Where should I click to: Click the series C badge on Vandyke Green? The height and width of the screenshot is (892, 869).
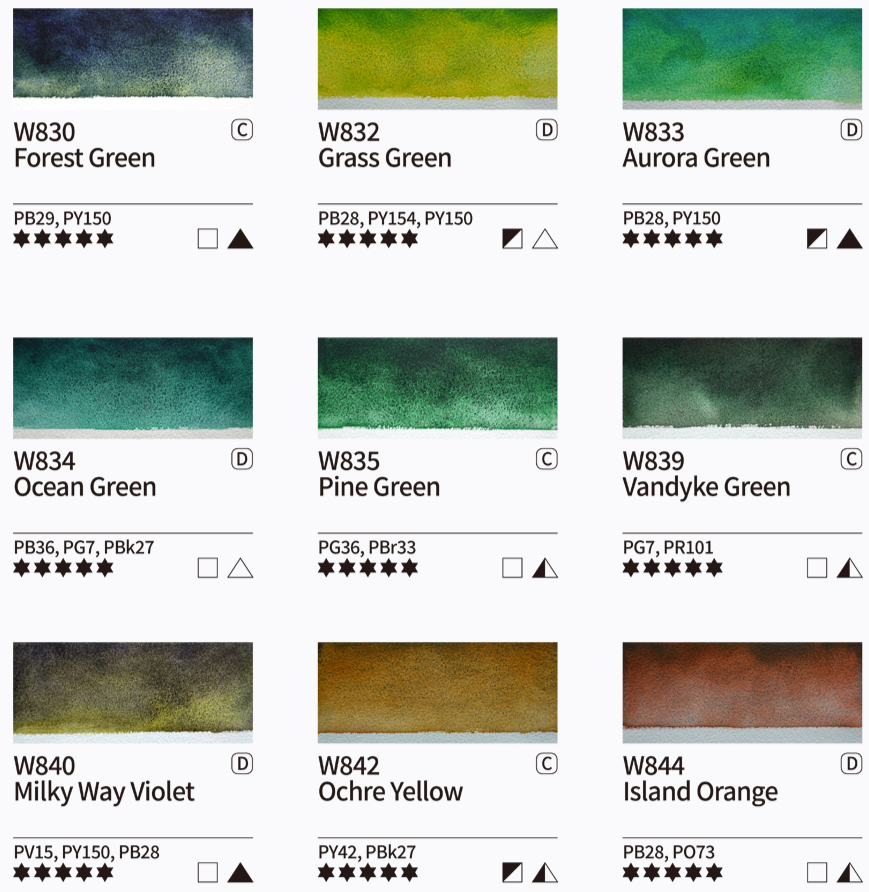[x=851, y=459]
